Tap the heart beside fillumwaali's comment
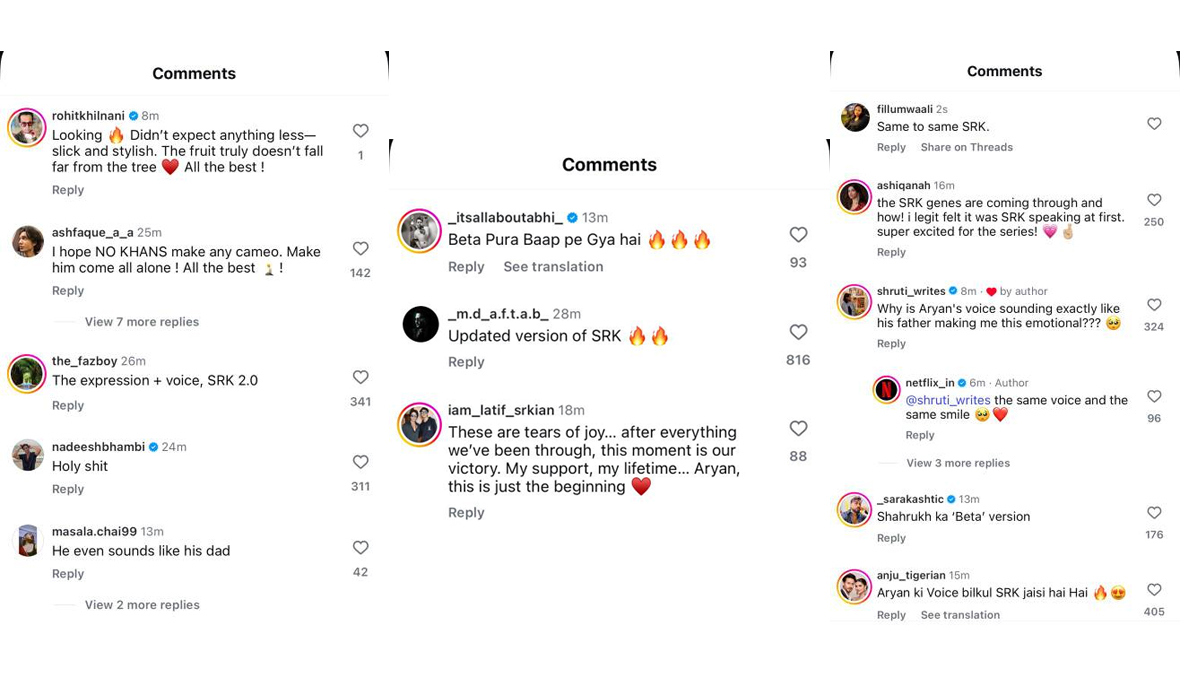 pos(1154,124)
